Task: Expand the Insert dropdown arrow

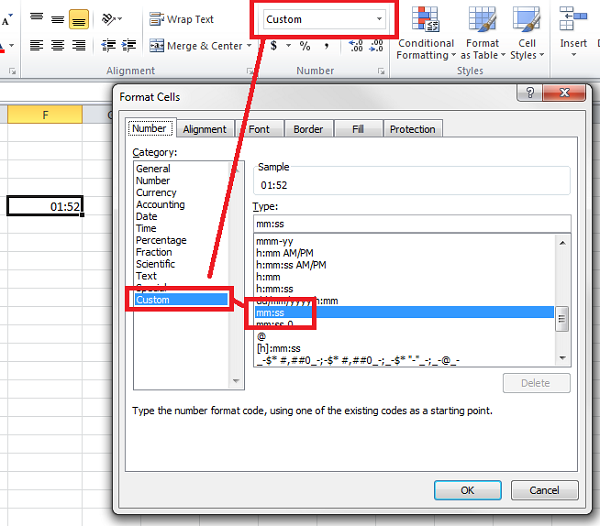Action: (x=574, y=55)
